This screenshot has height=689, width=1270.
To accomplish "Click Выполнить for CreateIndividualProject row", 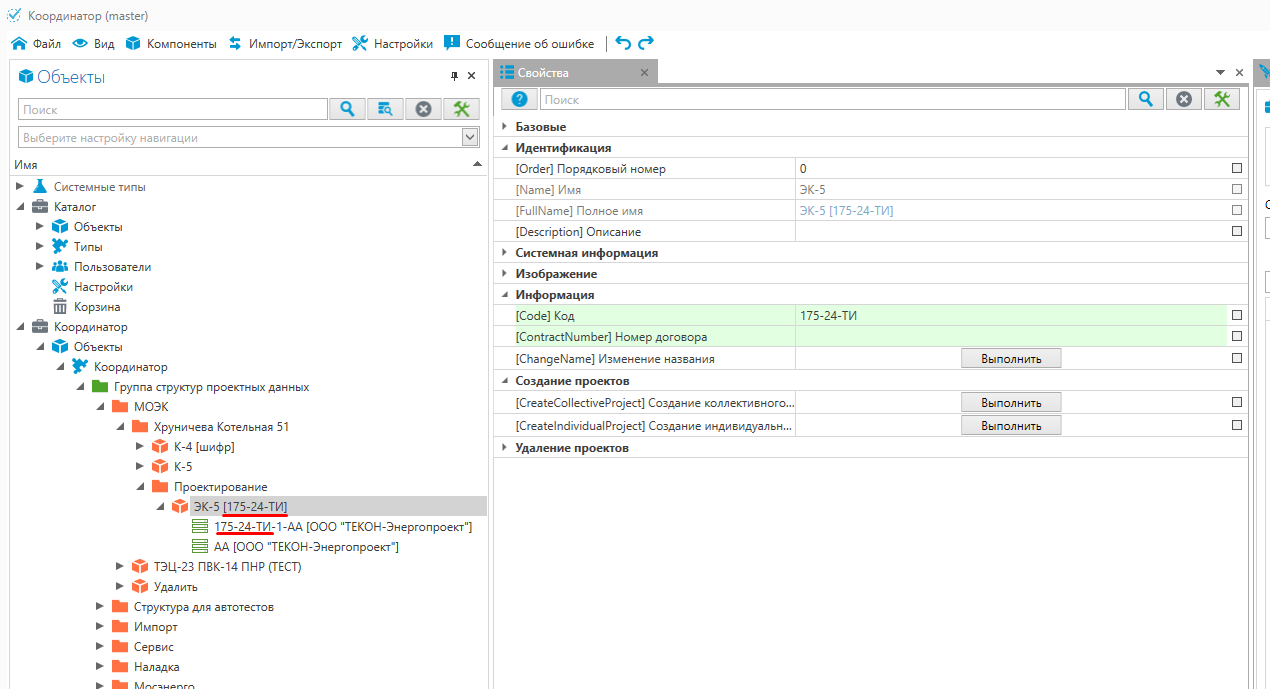I will pyautogui.click(x=1011, y=426).
